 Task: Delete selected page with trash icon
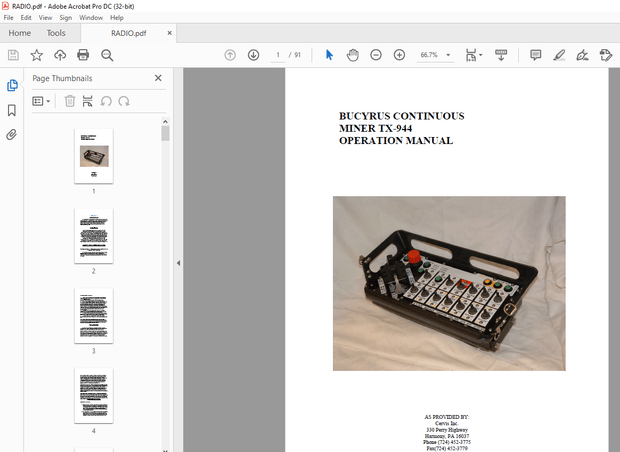click(x=70, y=101)
